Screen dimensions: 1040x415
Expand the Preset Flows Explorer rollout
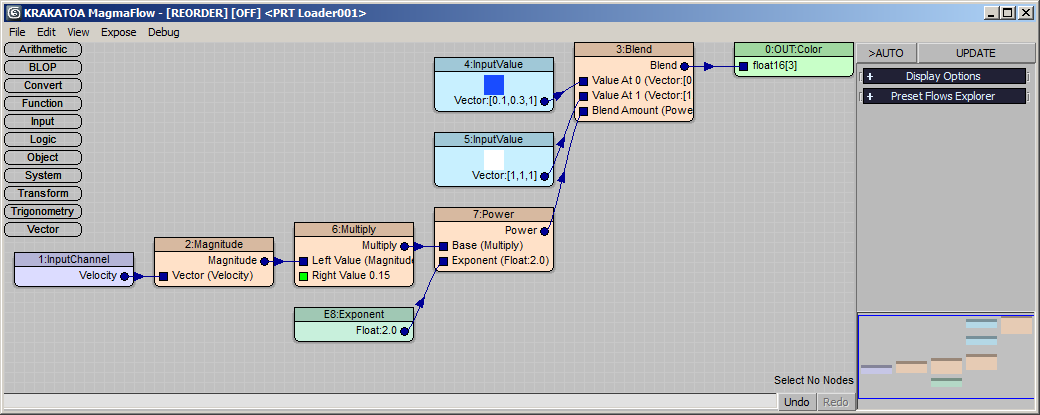943,97
